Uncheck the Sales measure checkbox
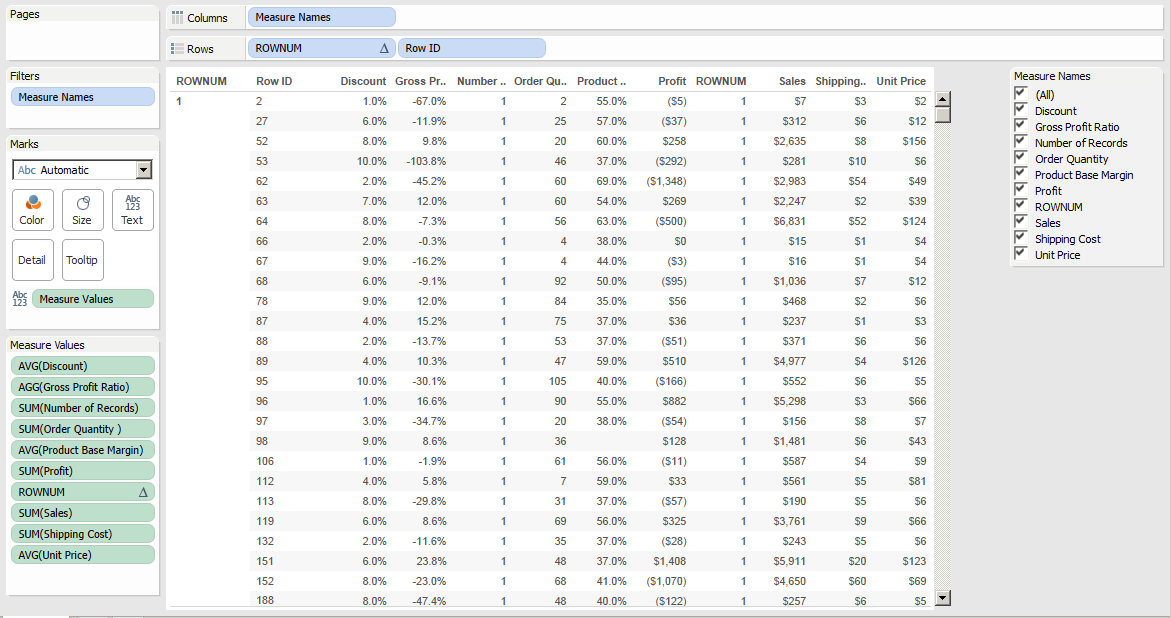 point(1021,222)
